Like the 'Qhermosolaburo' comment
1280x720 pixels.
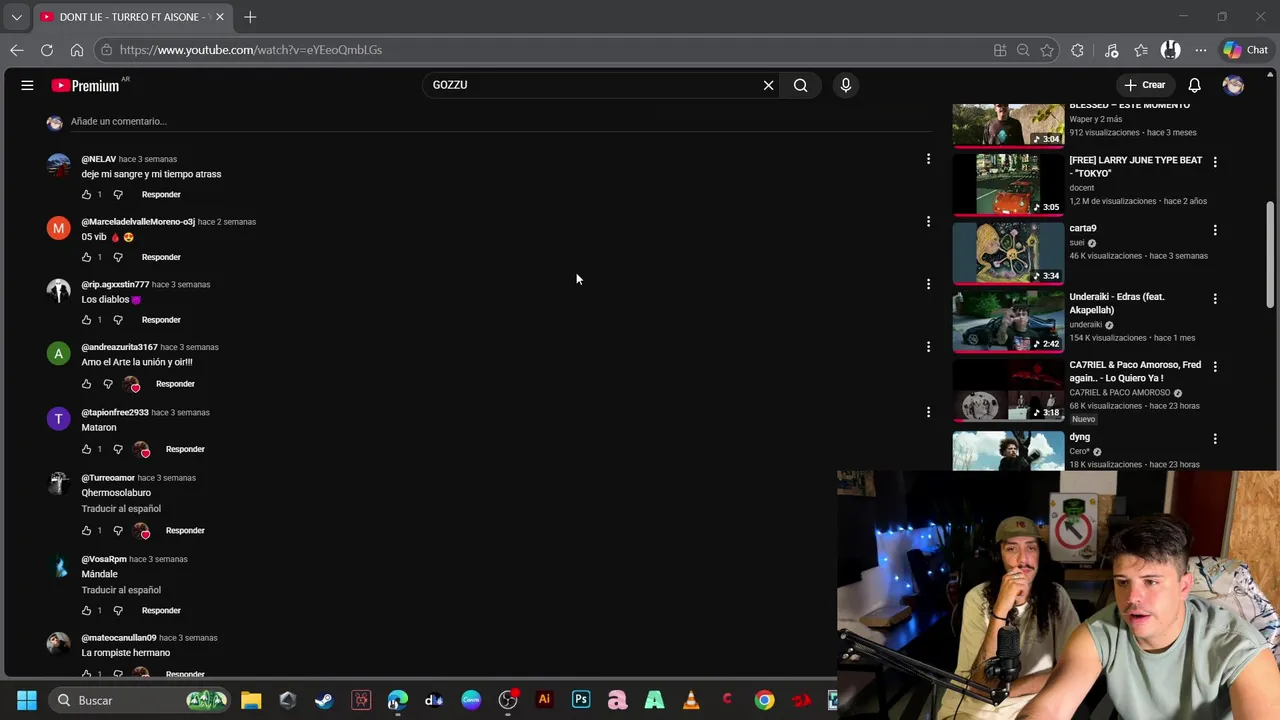click(86, 530)
